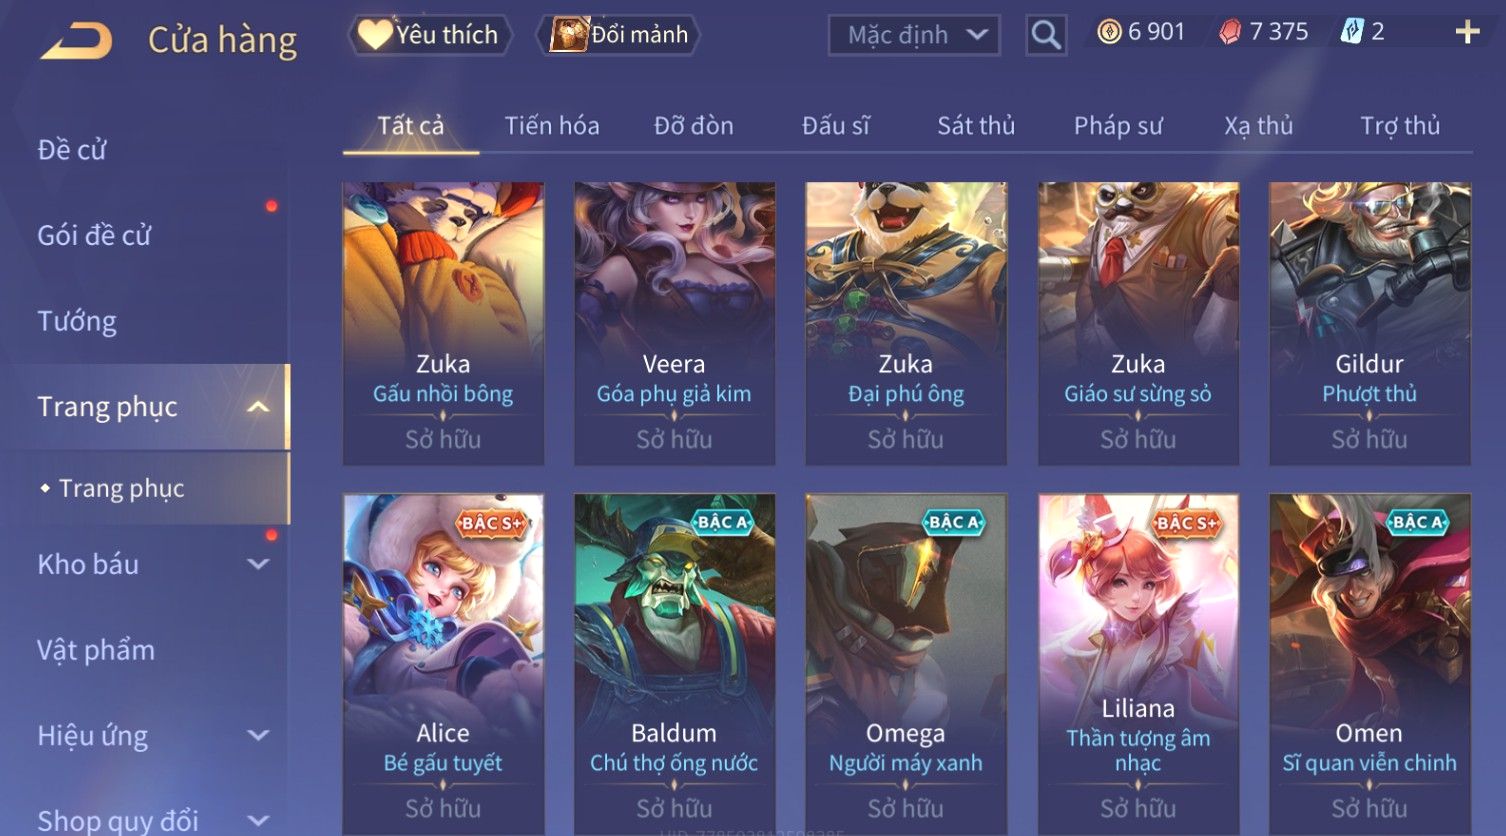This screenshot has height=836, width=1506.
Task: Select the Tiến hóa tab
Action: tap(552, 126)
